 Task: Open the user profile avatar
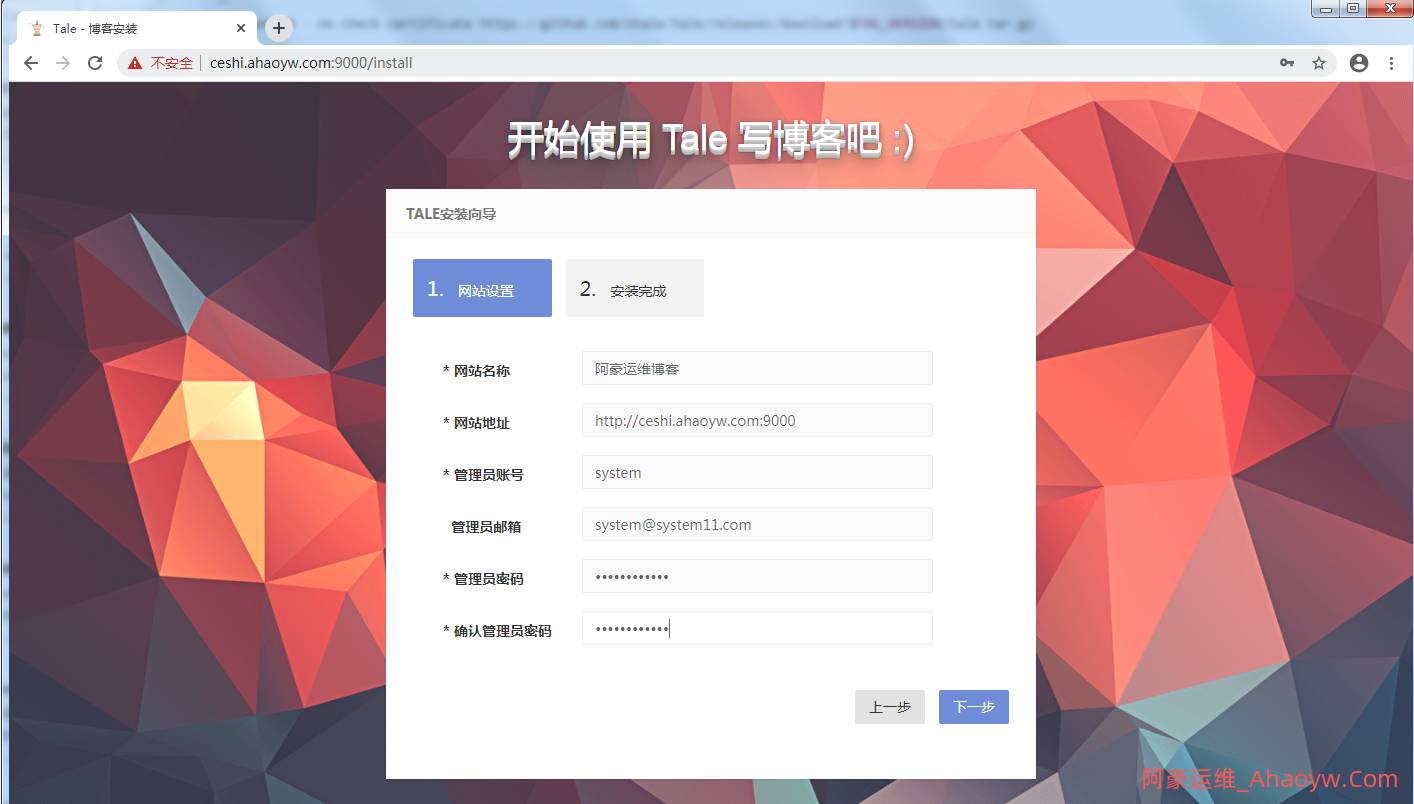[x=1358, y=63]
